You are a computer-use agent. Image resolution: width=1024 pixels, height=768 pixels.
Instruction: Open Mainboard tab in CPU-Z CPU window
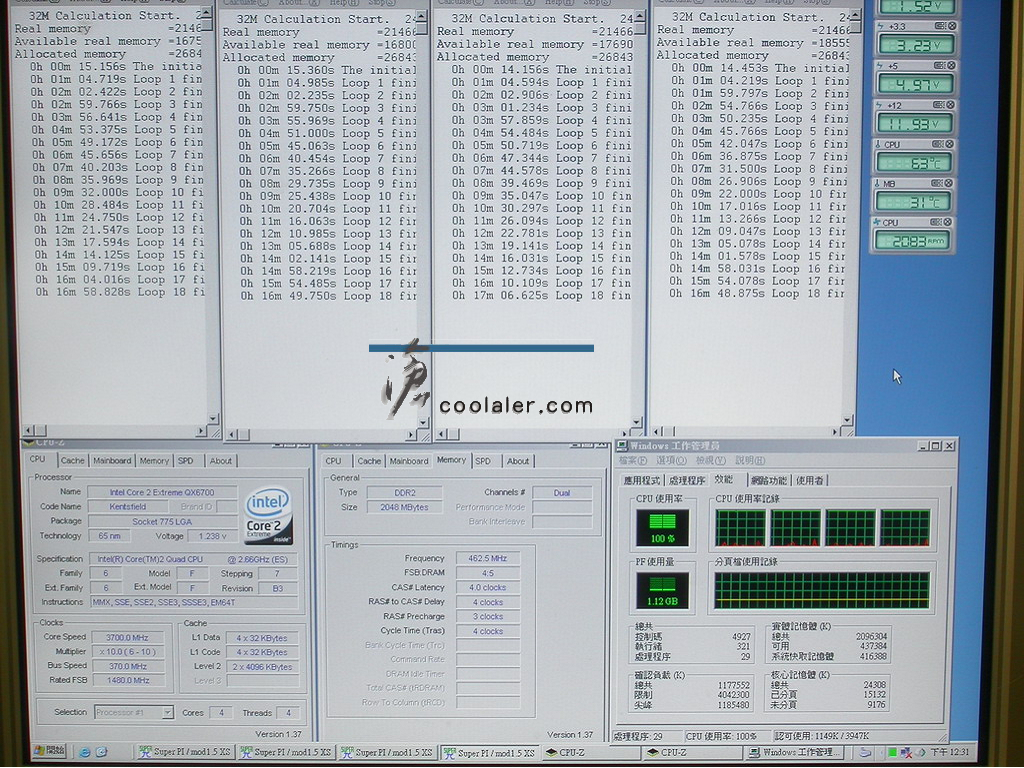112,460
